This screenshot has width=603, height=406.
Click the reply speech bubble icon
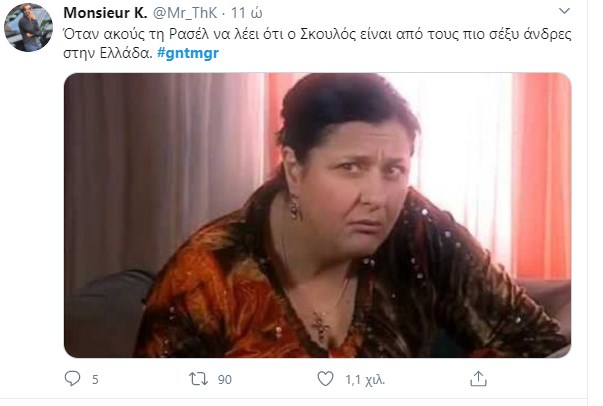click(72, 378)
